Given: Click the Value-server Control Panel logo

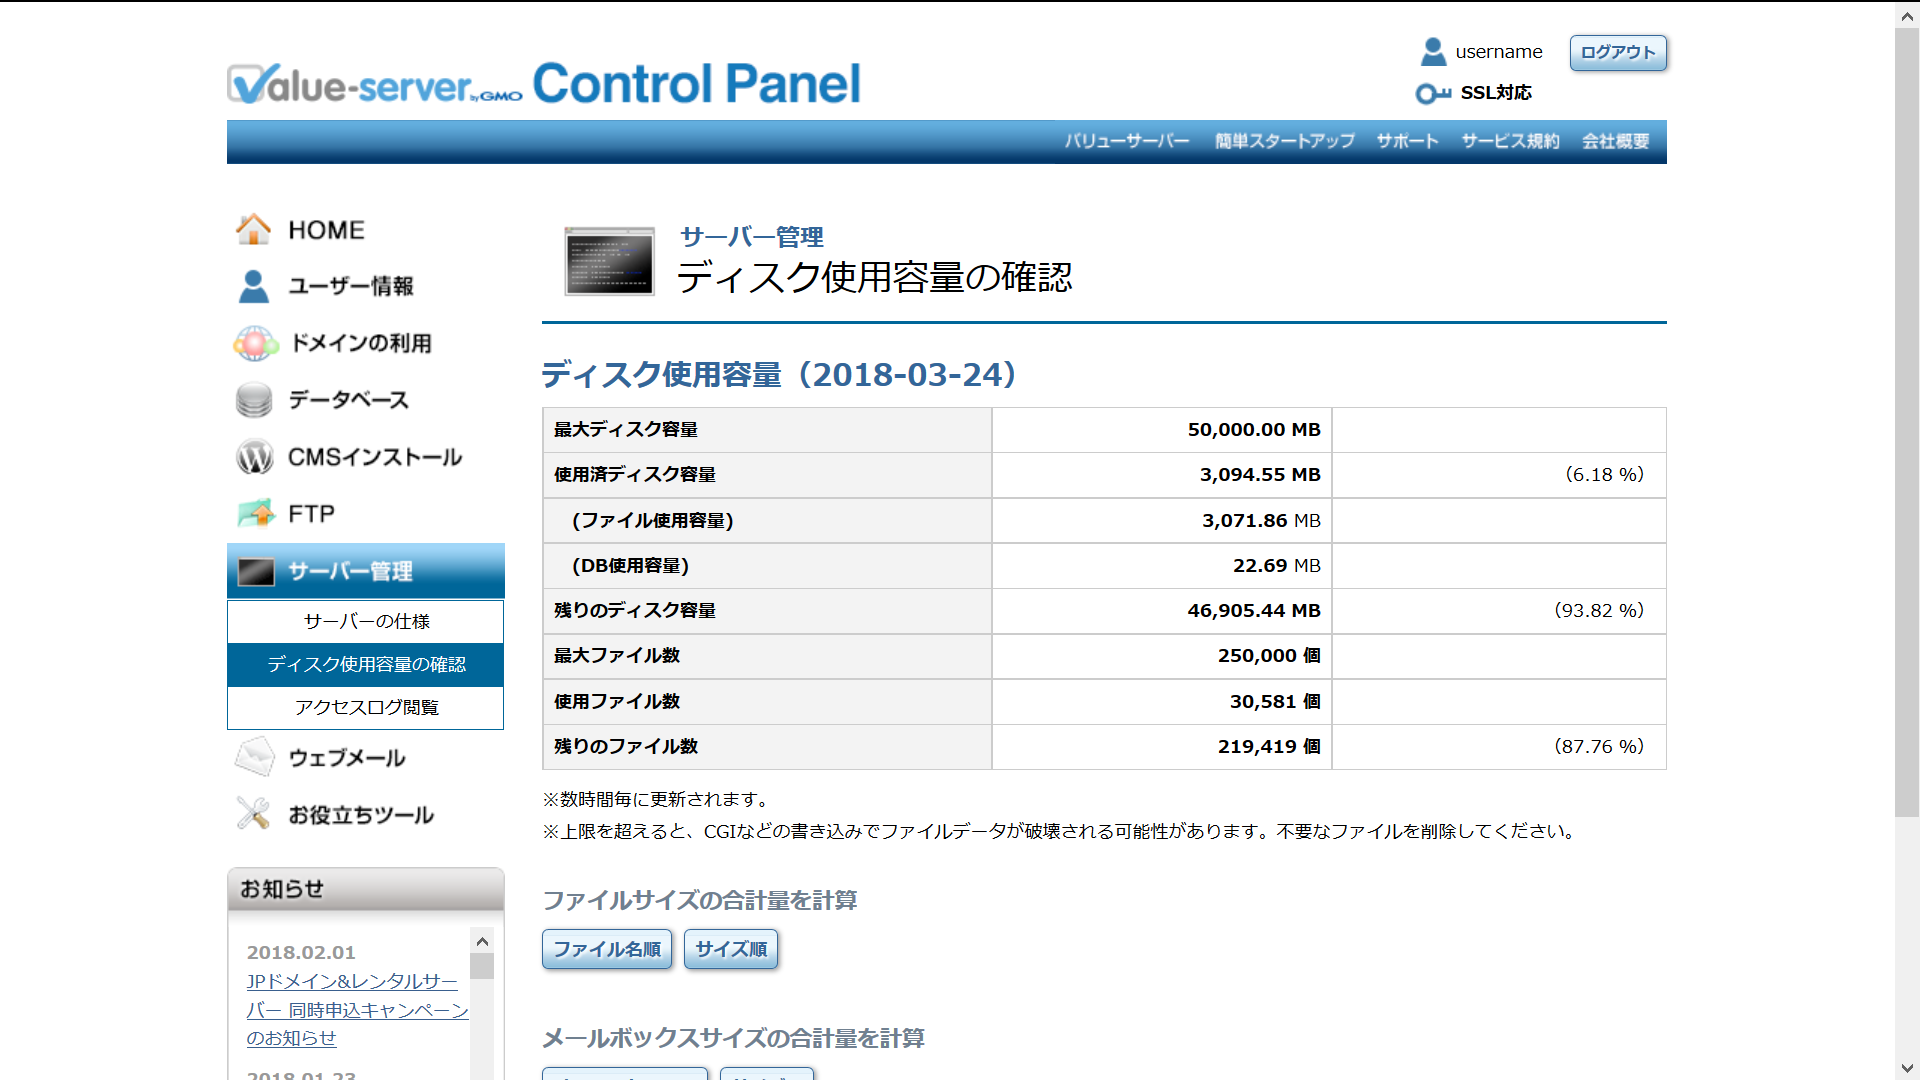Looking at the screenshot, I should click(x=543, y=84).
